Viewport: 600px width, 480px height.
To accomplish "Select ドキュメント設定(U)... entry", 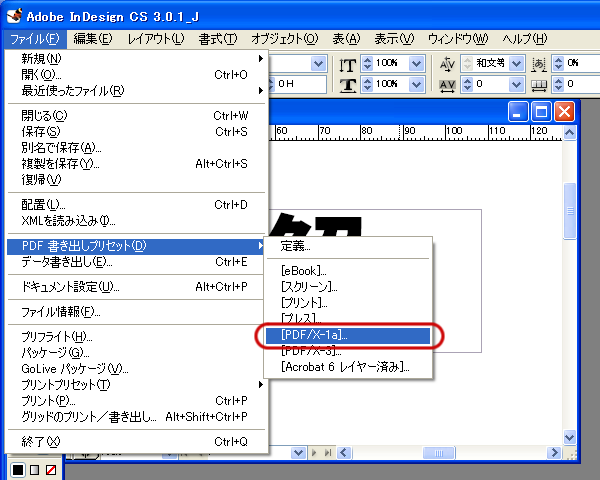I will pyautogui.click(x=136, y=287).
